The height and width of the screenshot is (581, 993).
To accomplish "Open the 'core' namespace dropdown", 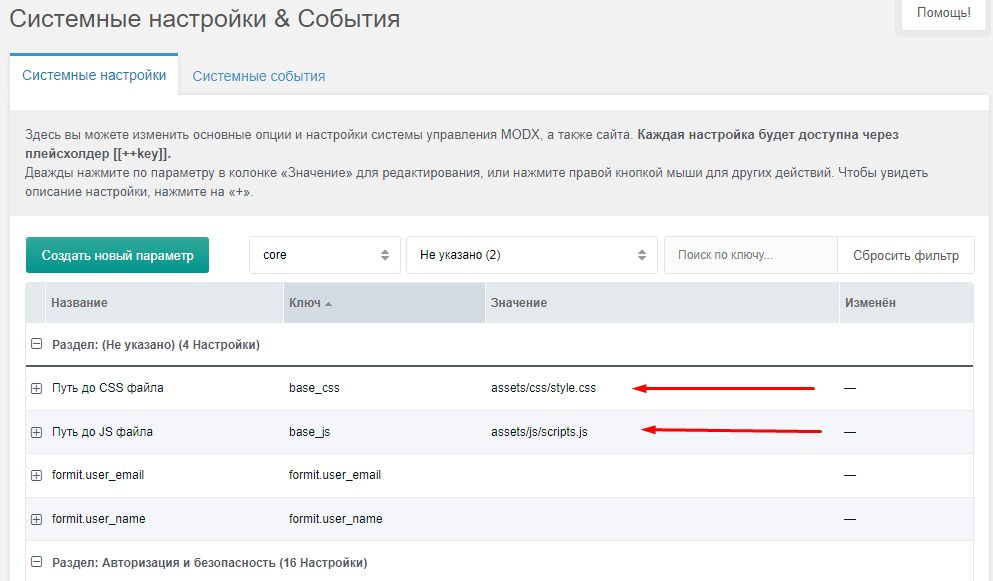I will tap(325, 255).
